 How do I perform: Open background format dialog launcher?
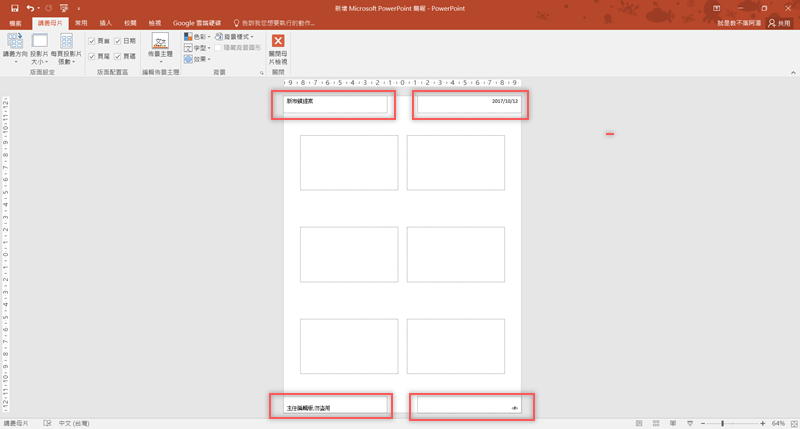point(262,73)
